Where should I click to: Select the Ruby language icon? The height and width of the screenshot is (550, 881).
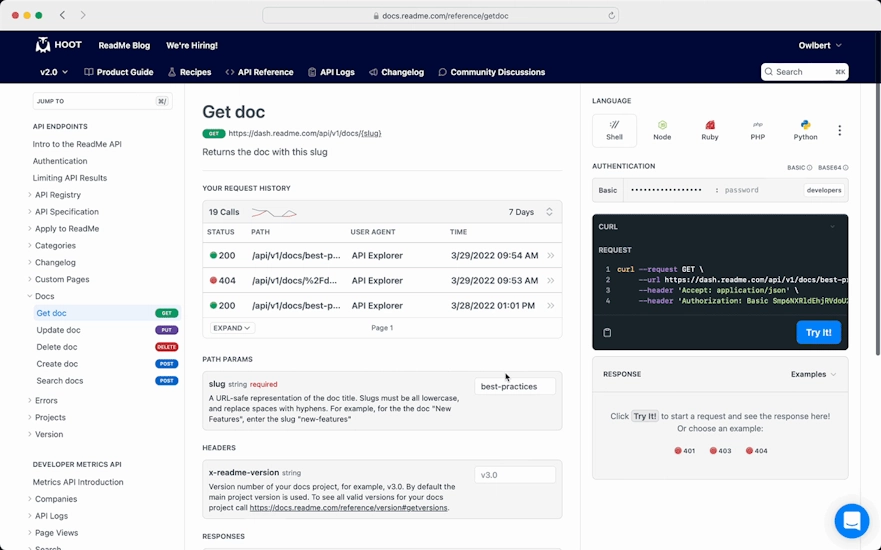tap(710, 130)
